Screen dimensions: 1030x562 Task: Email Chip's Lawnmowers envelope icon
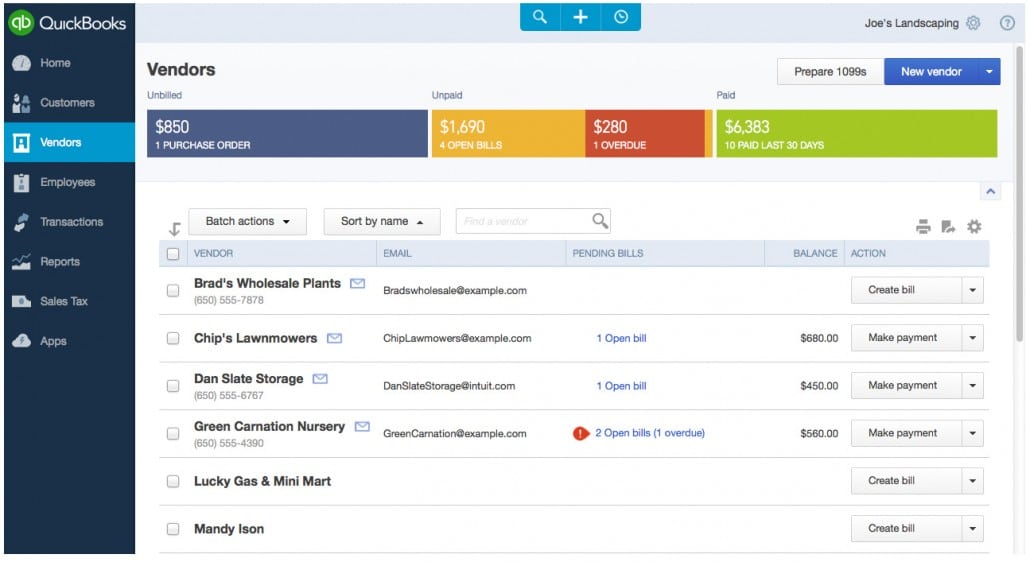pos(334,338)
